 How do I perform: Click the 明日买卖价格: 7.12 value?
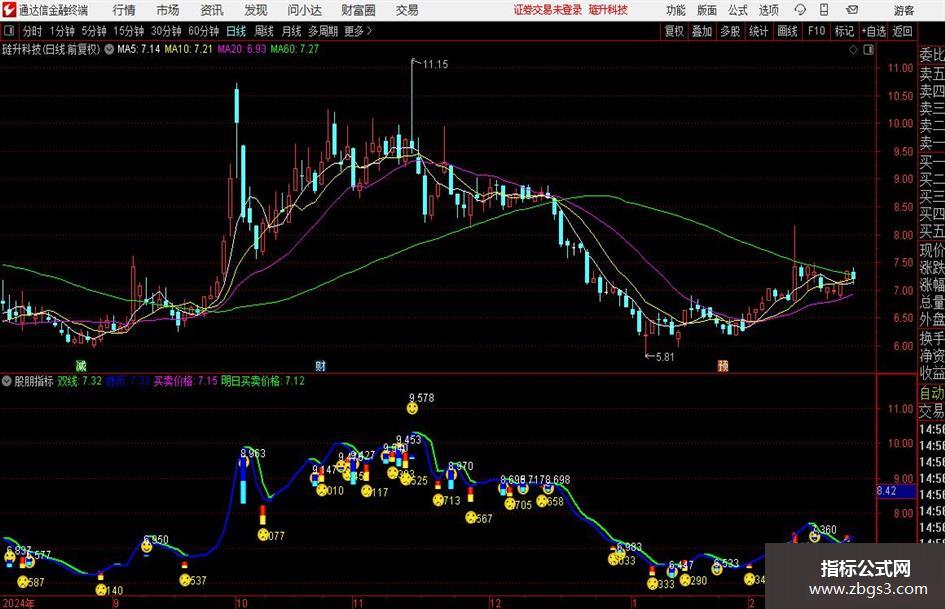(263, 381)
